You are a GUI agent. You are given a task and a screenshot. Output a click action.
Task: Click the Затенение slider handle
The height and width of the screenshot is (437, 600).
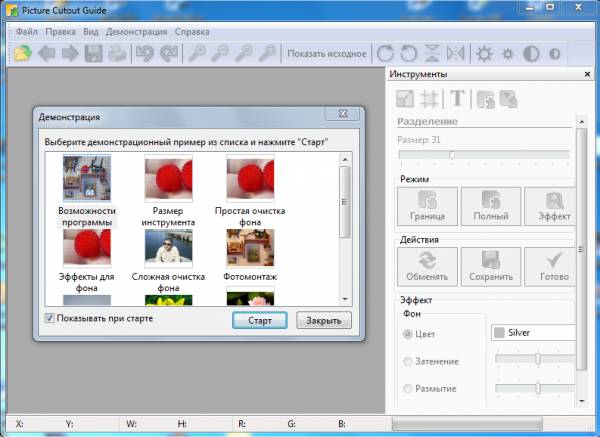coord(538,359)
